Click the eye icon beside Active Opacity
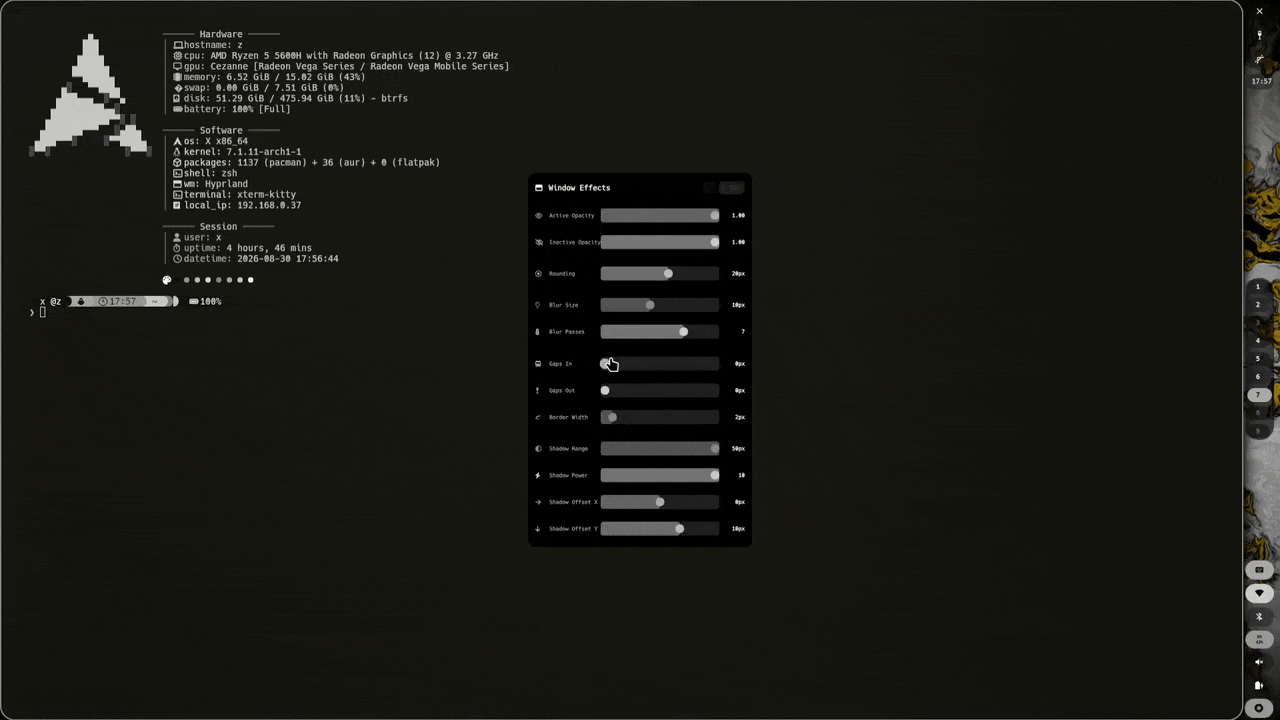The image size is (1280, 720). pos(539,215)
